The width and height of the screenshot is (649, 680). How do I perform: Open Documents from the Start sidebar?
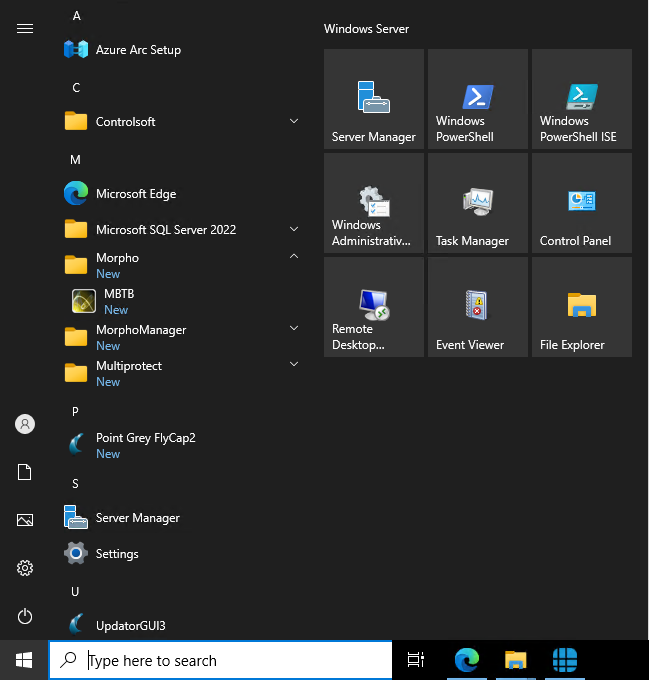click(25, 472)
